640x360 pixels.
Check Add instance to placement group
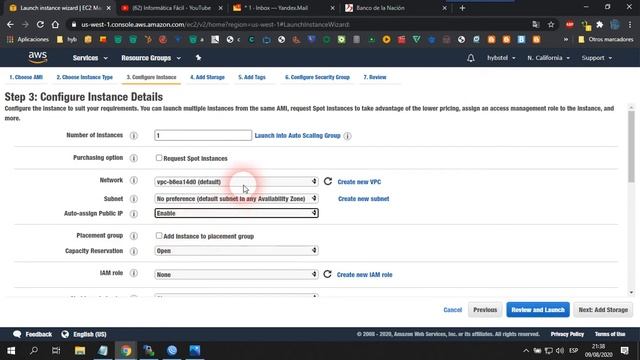coord(159,236)
